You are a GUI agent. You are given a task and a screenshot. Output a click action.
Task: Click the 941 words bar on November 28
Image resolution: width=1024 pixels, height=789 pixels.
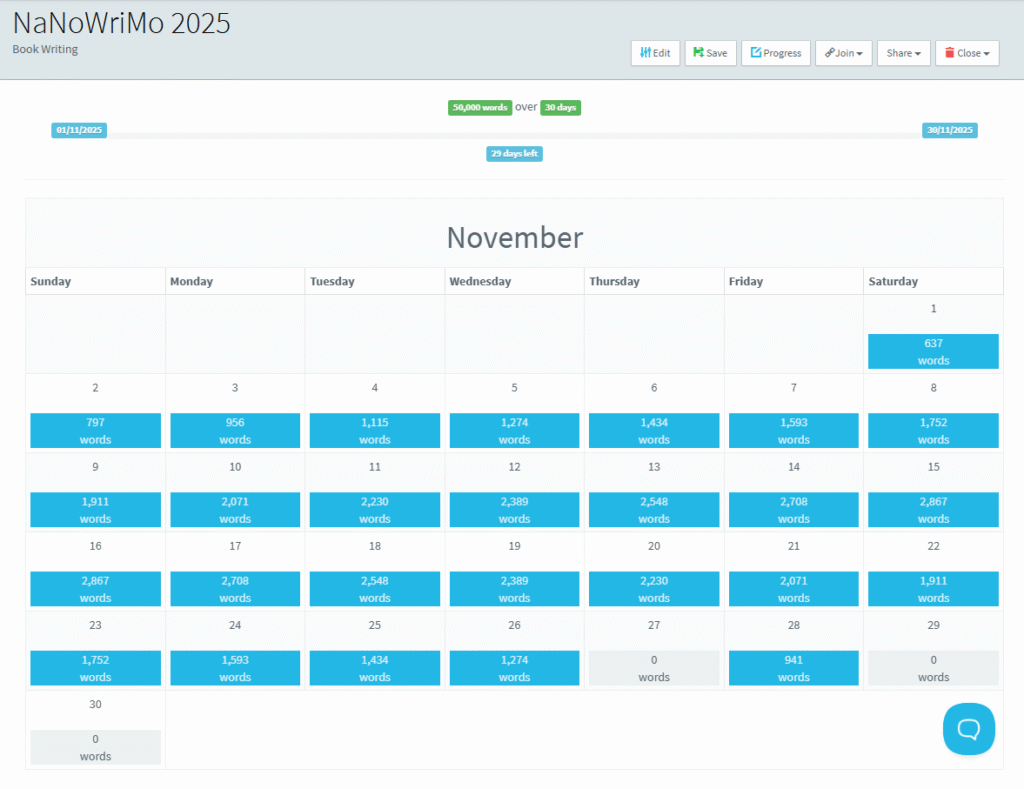coord(793,668)
